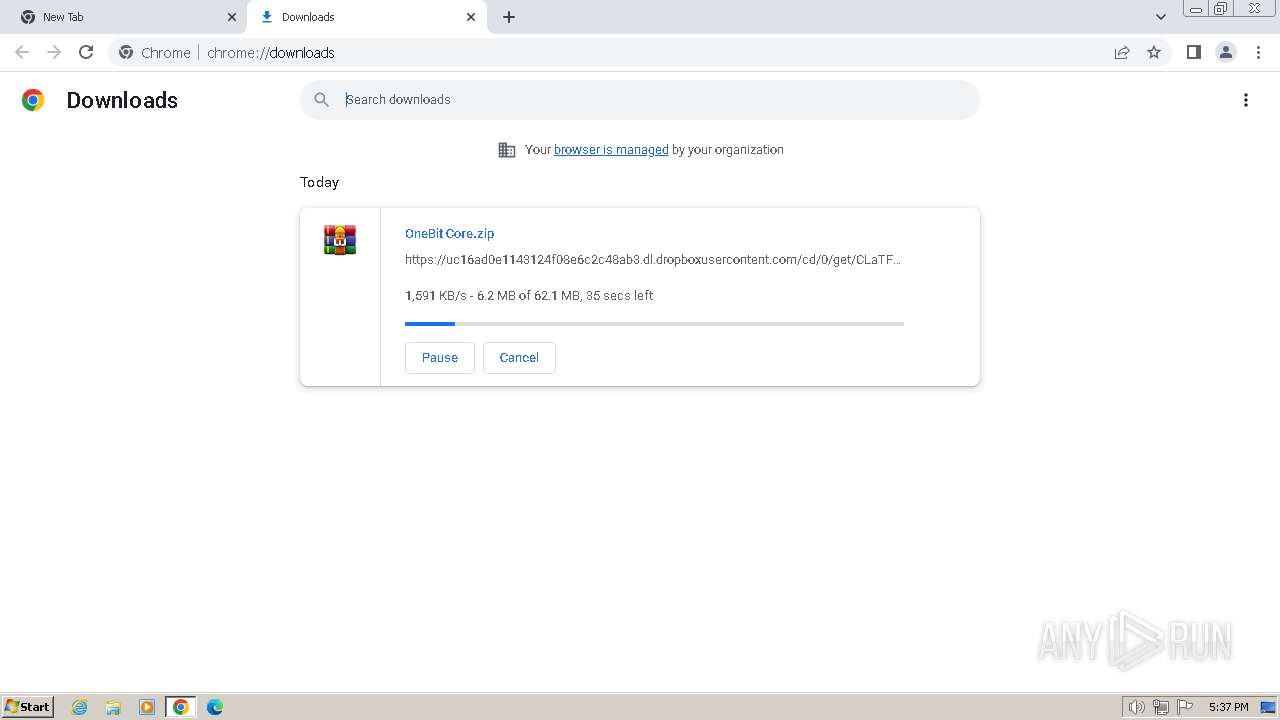
Task: Click the Chrome logo beside Downloads
Action: click(x=33, y=100)
